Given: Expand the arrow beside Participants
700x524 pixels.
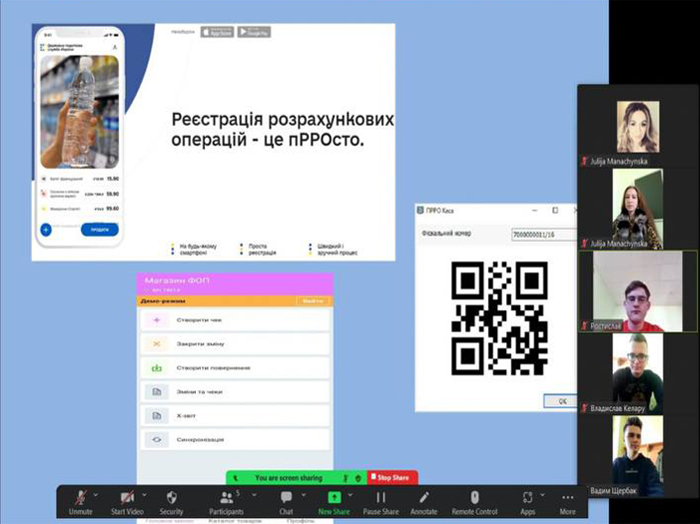Looking at the screenshot, I should 254,495.
